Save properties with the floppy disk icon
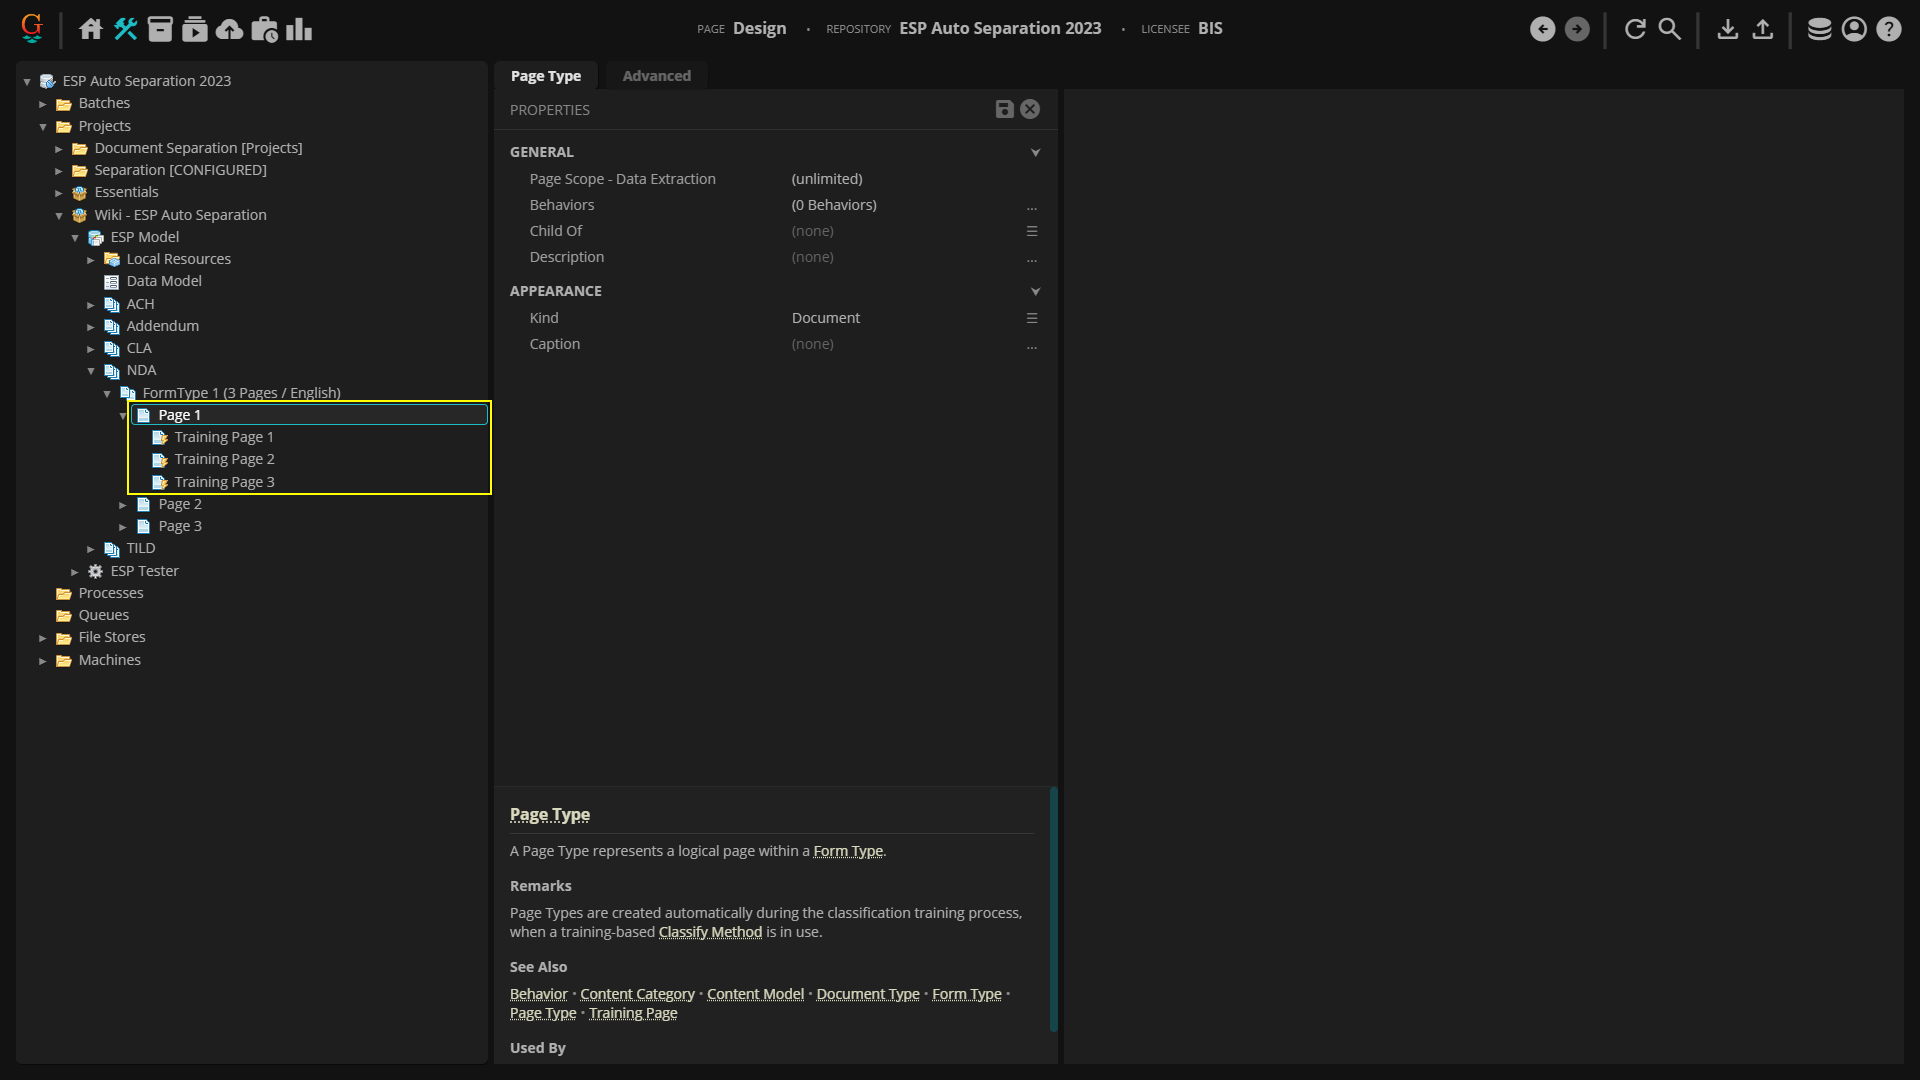1920x1080 pixels. (1004, 110)
